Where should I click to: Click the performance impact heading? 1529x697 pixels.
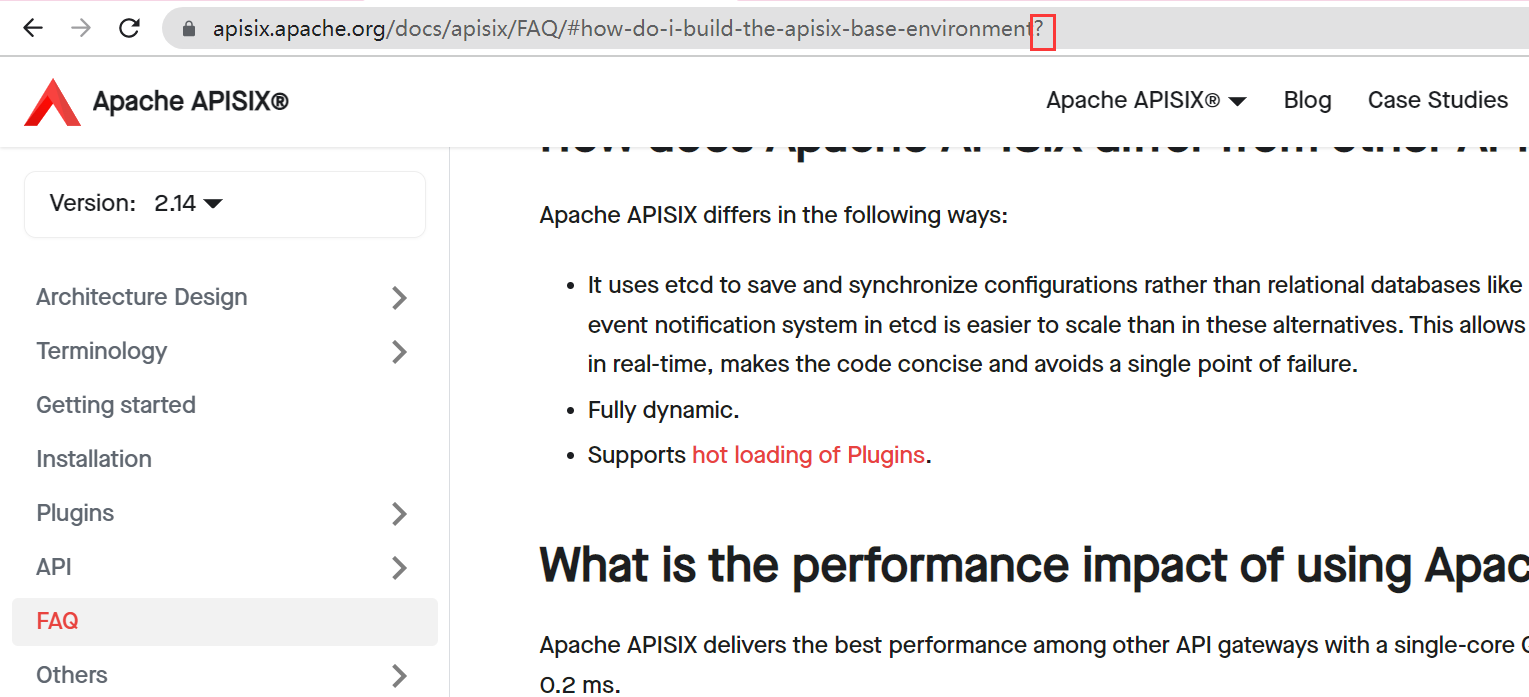coord(1034,565)
